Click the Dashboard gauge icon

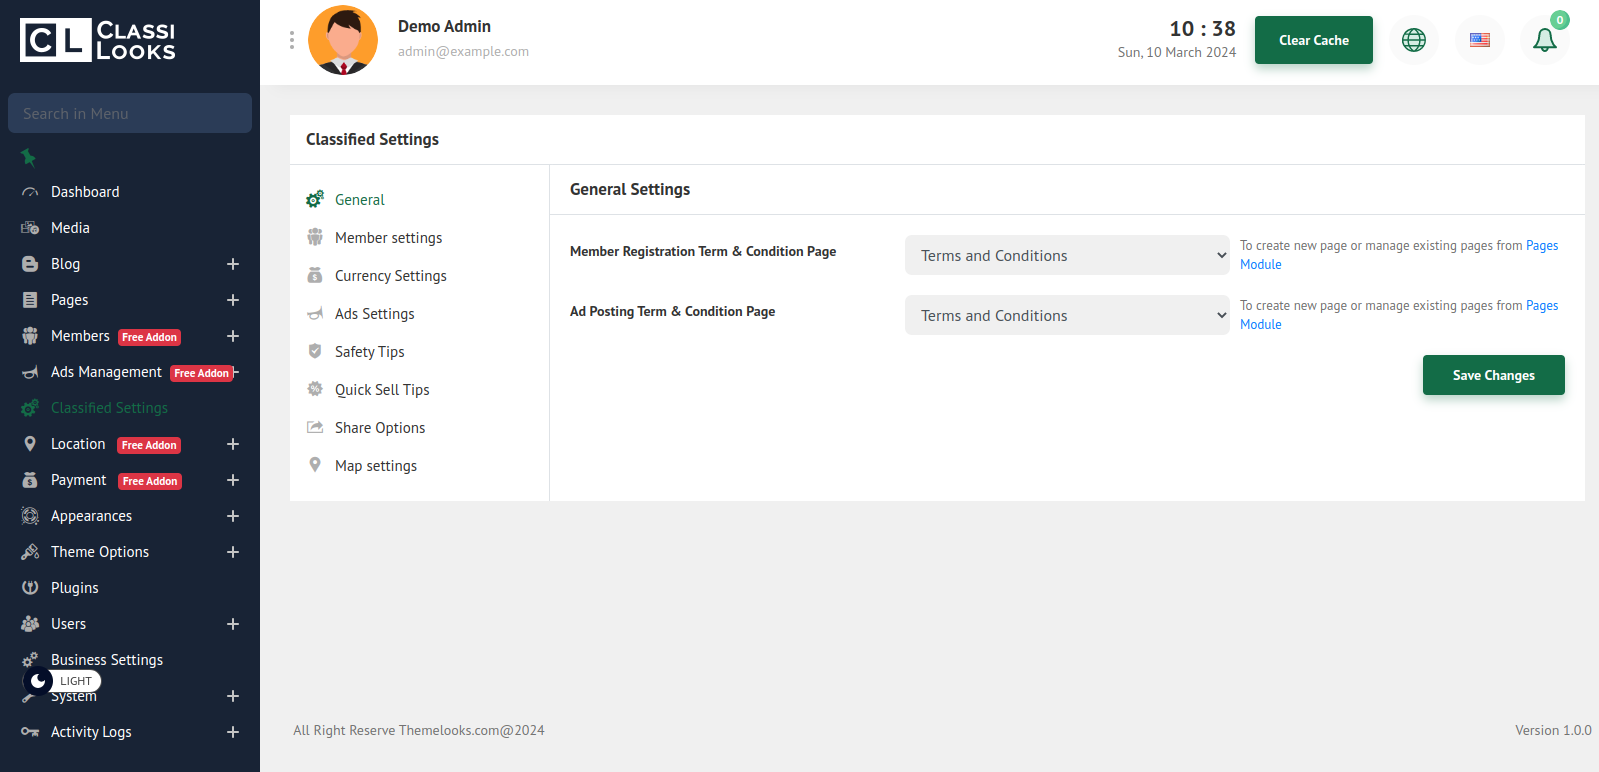pos(30,192)
